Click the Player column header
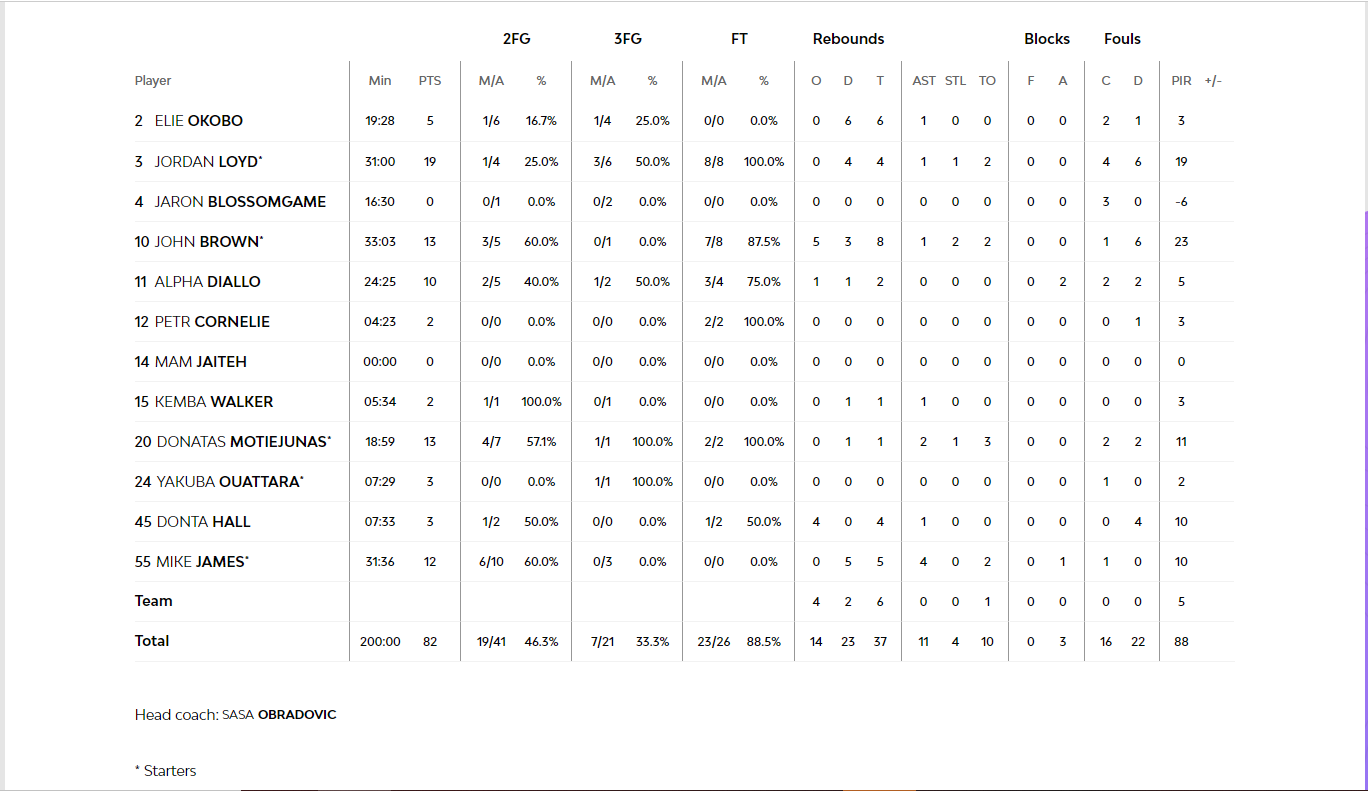Screen dimensions: 1368x791 [x=153, y=81]
